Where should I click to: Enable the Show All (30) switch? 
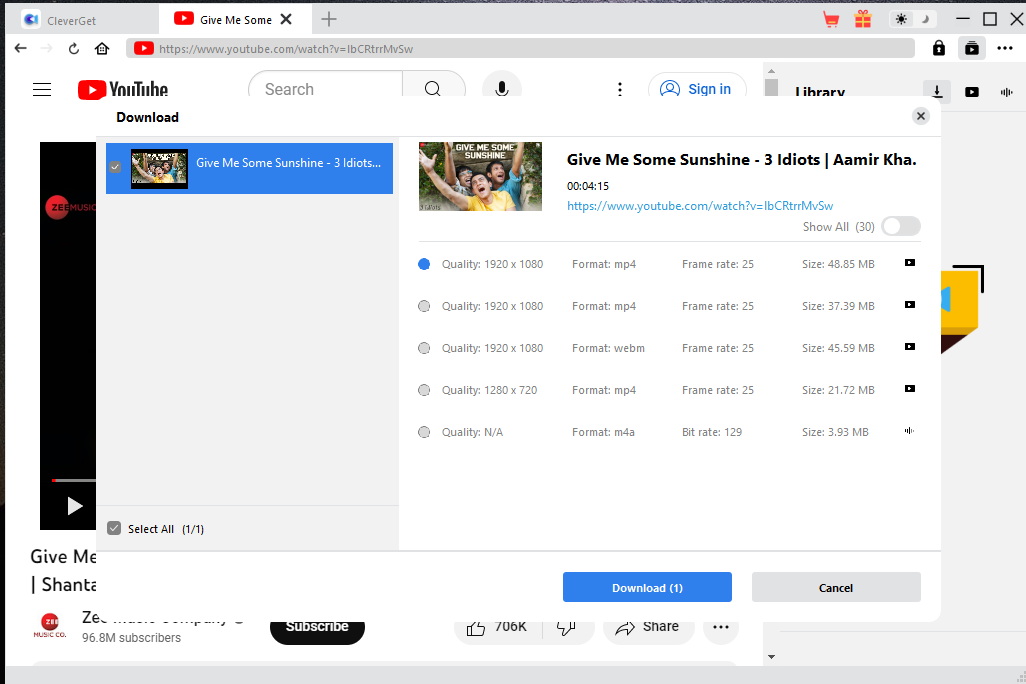point(900,226)
